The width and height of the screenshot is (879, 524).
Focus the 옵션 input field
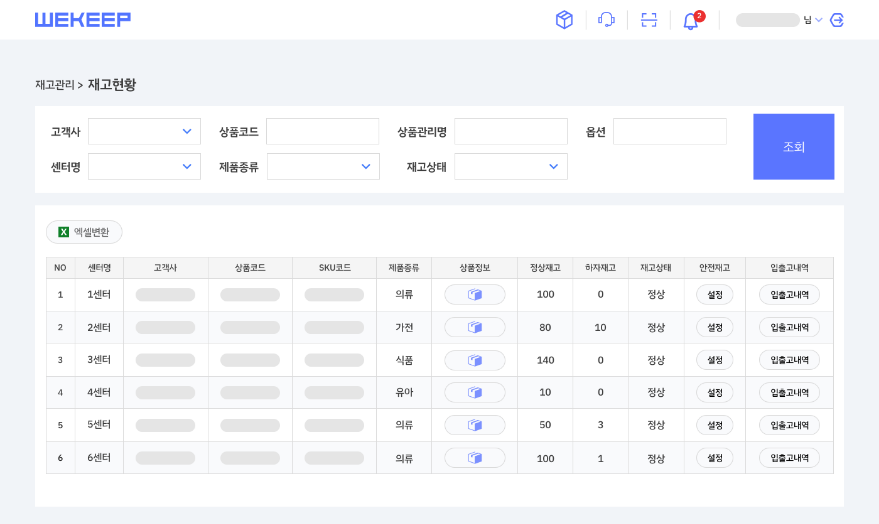(670, 132)
